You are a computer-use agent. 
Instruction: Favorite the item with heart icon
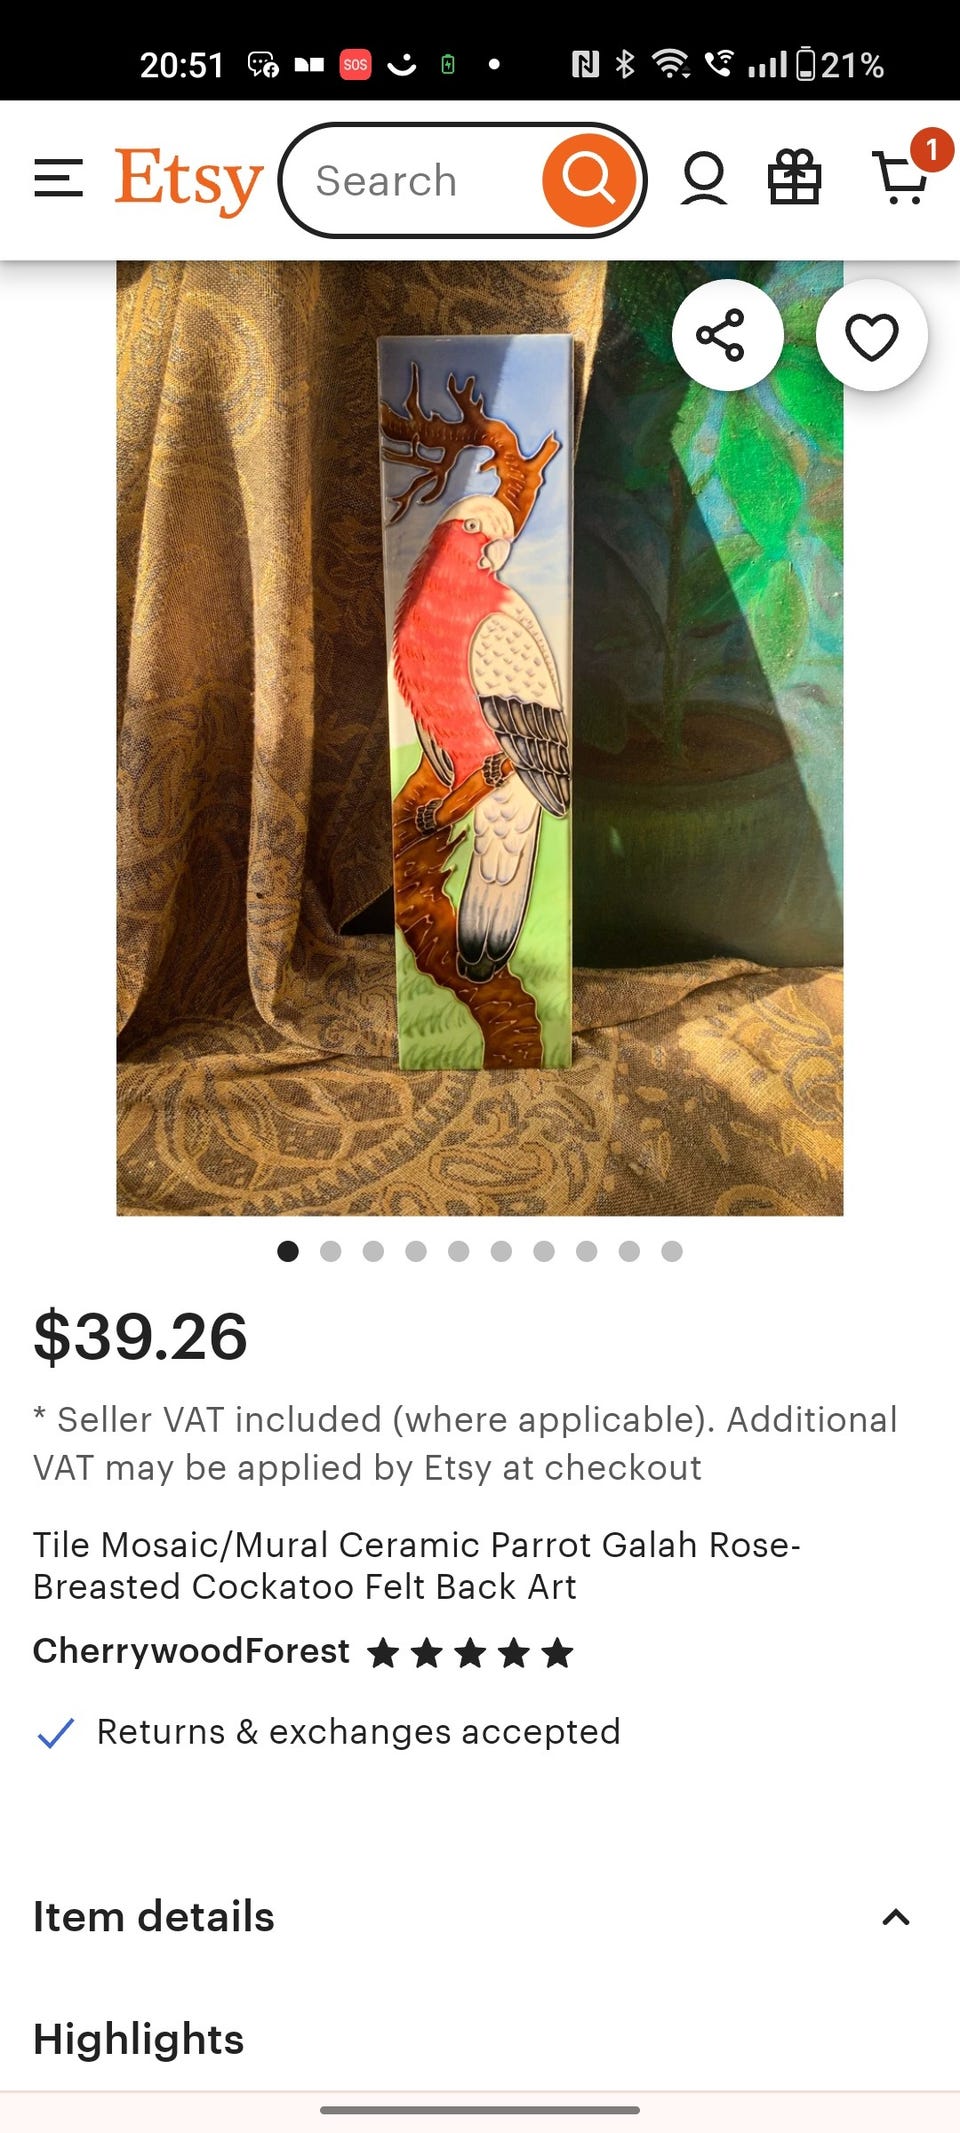tap(872, 335)
